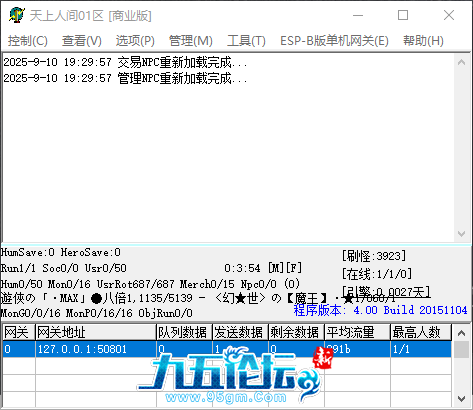Click the application icon in title bar
473x410 pixels.
[x=17, y=15]
